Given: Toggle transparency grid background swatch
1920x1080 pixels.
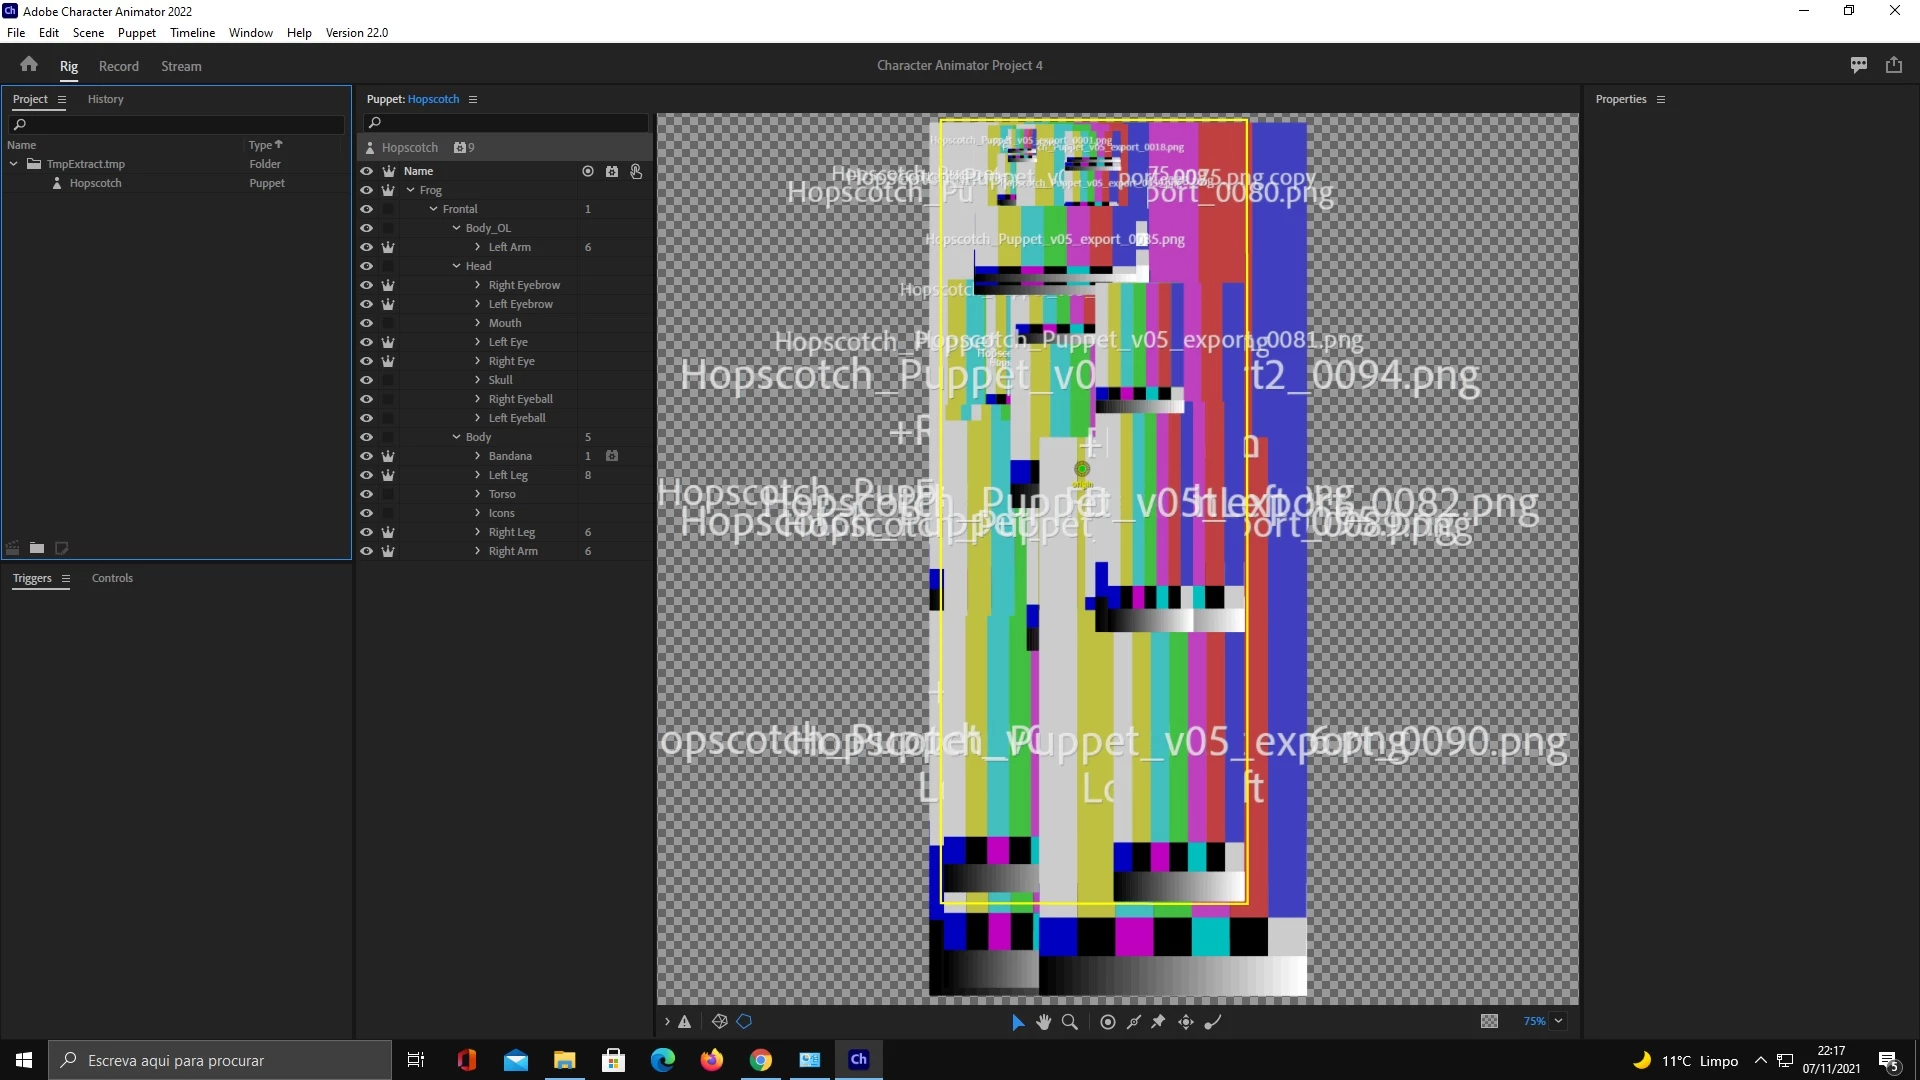Looking at the screenshot, I should coord(1489,1022).
